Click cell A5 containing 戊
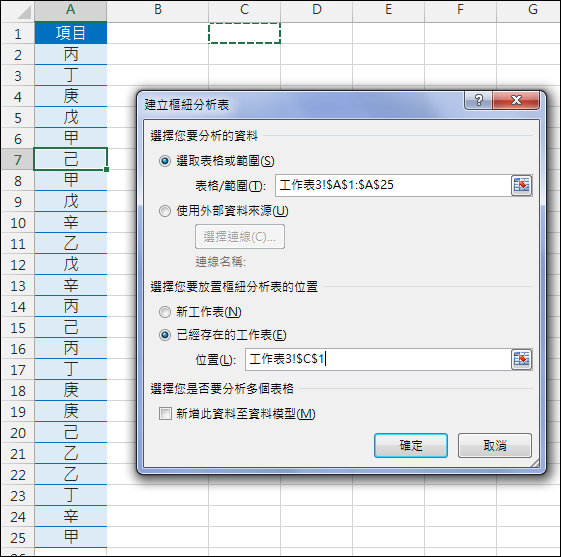Viewport: 561px width, 557px height. [70, 117]
